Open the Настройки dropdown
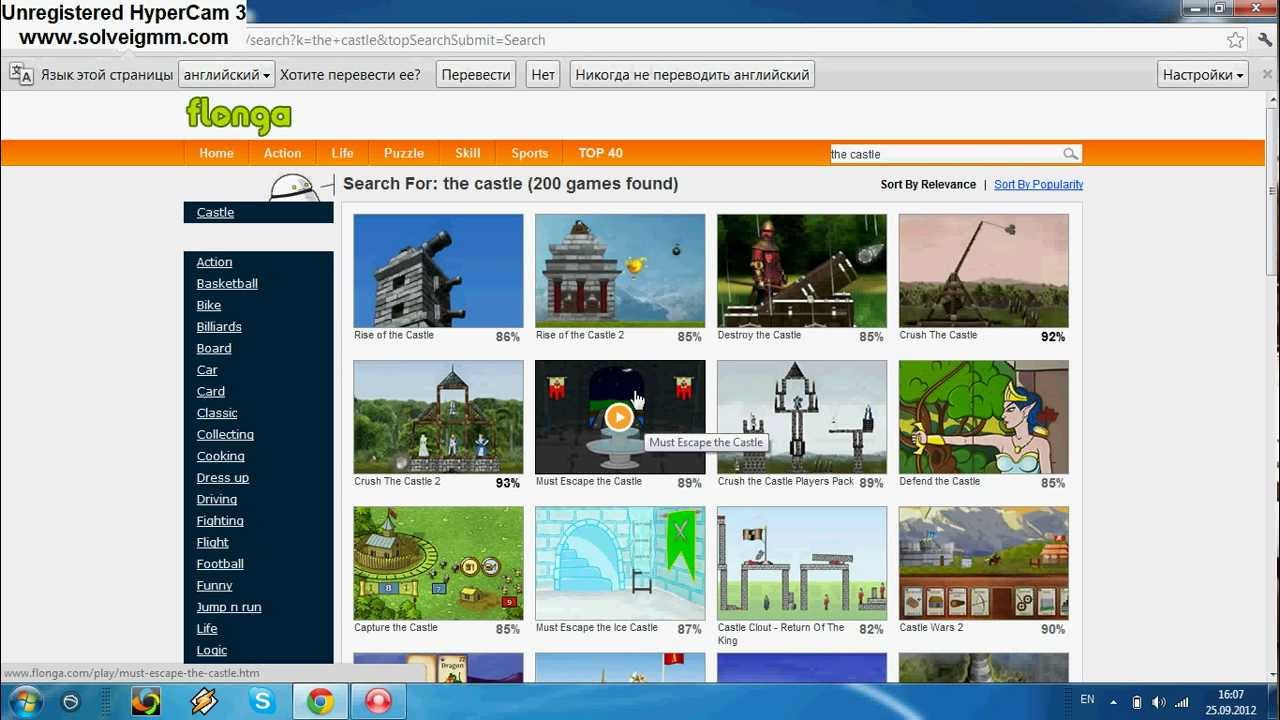 coord(1203,75)
